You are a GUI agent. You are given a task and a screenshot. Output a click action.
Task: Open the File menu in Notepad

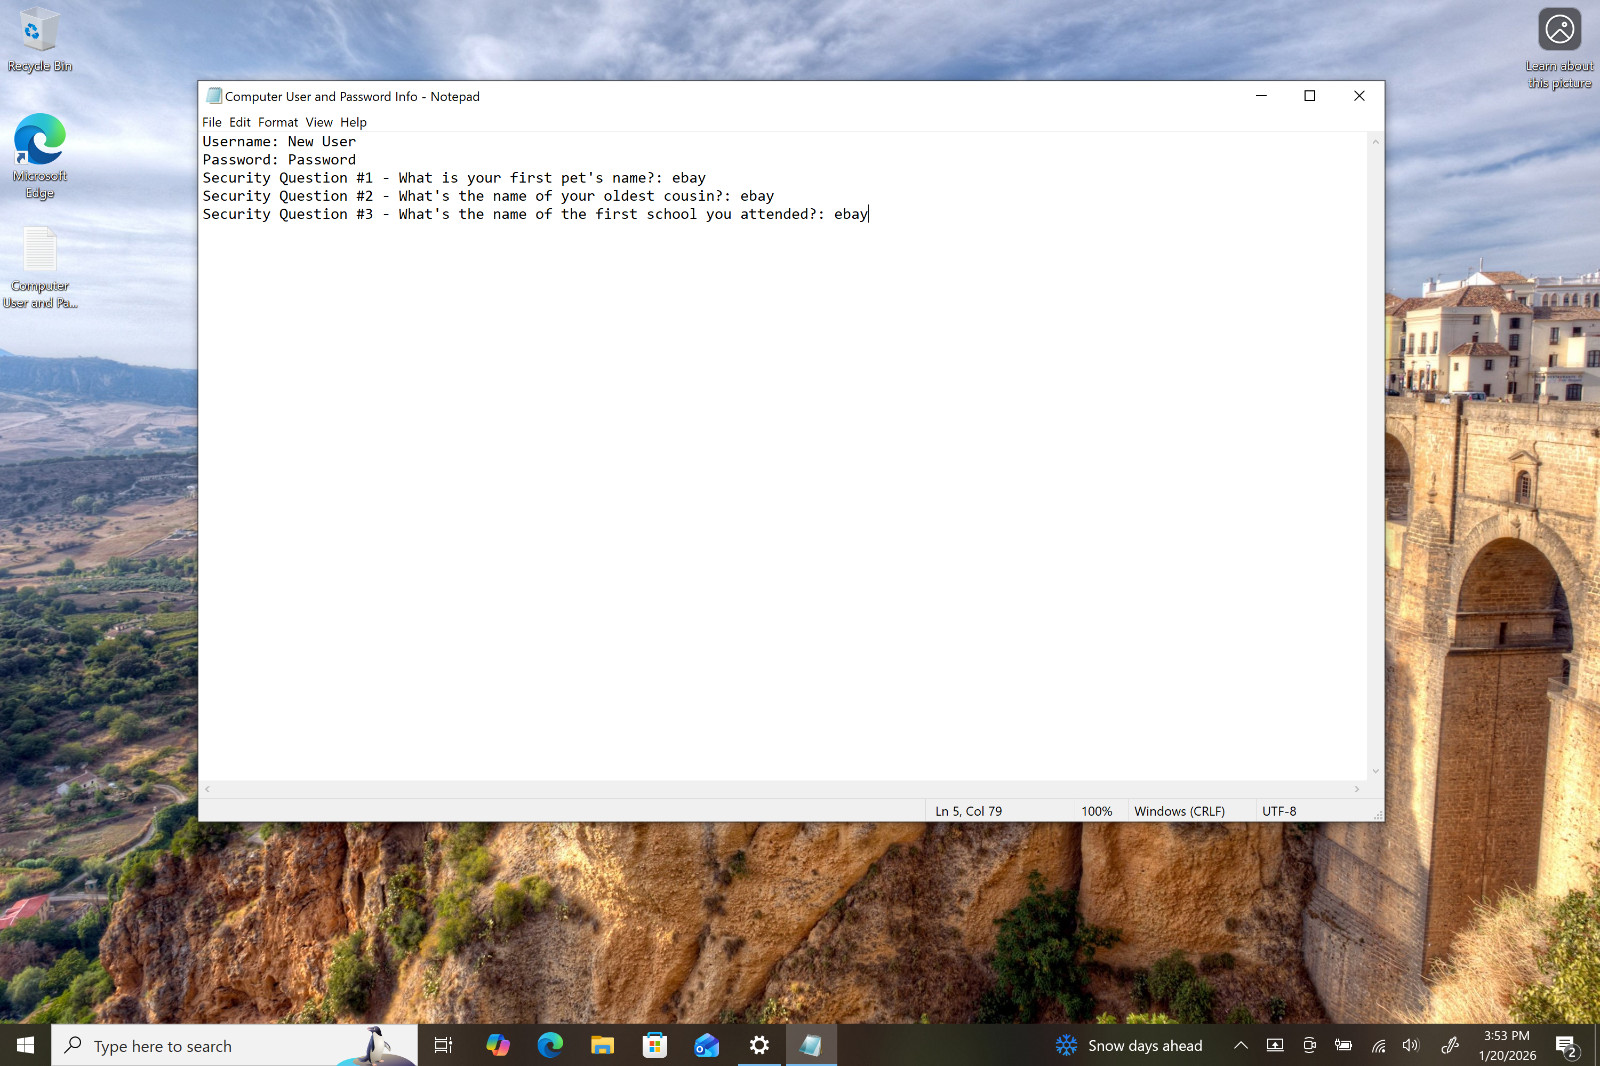click(x=212, y=122)
